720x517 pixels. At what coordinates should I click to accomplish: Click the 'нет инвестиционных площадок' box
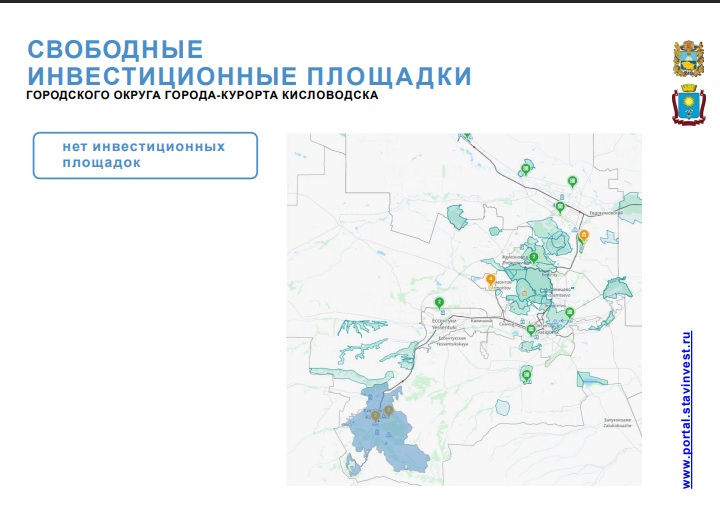tap(145, 155)
